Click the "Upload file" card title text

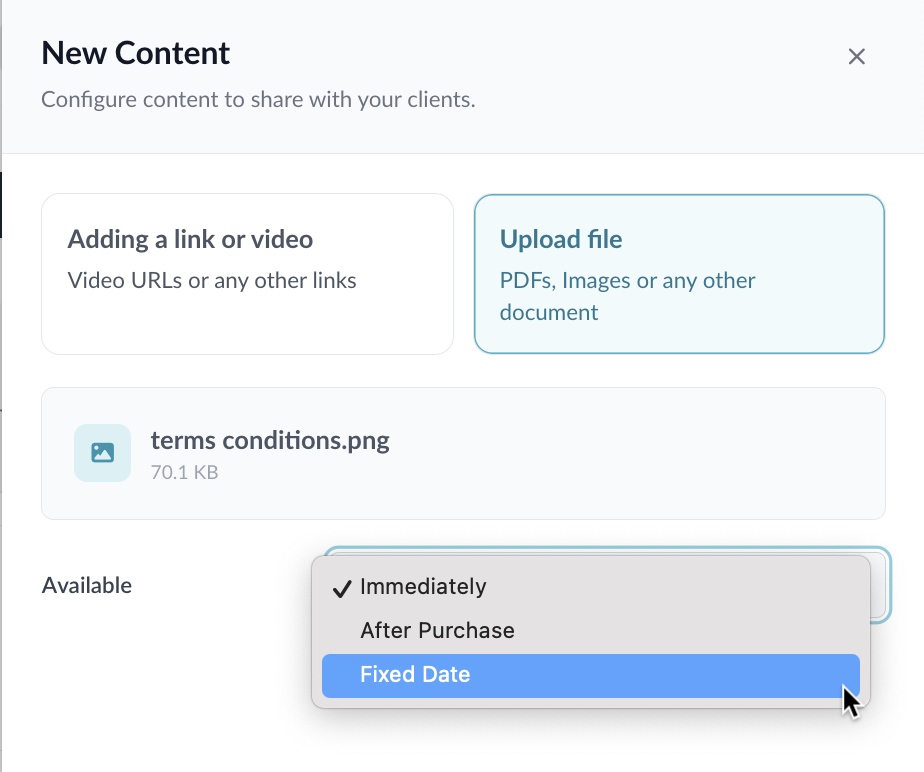(561, 240)
